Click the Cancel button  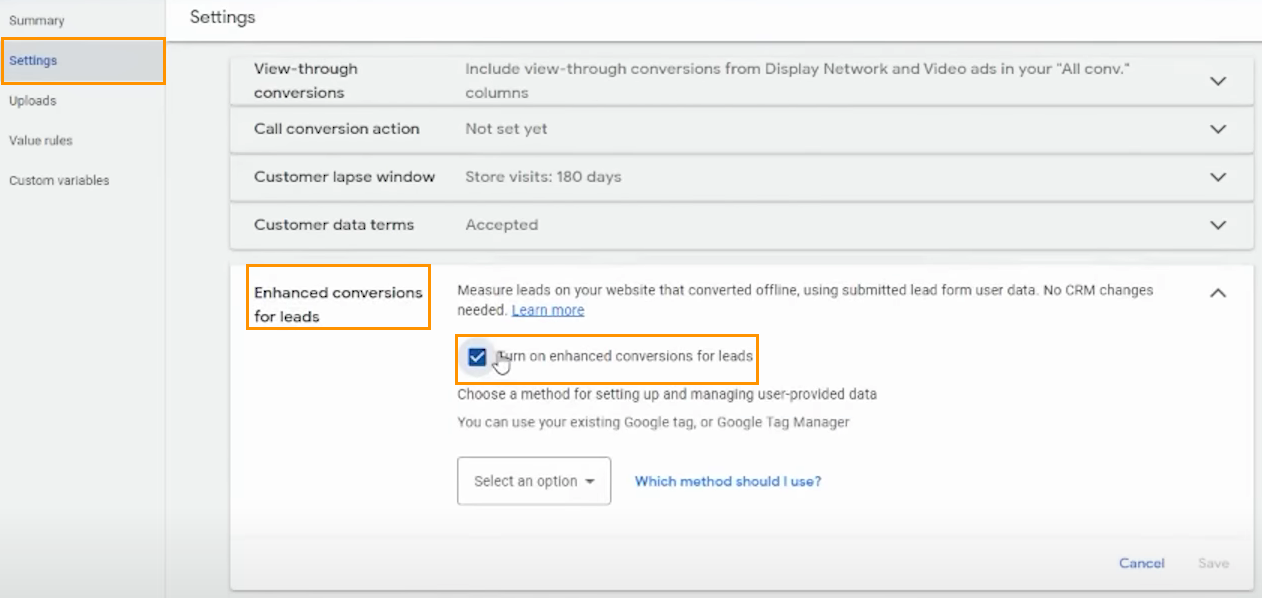pos(1142,563)
